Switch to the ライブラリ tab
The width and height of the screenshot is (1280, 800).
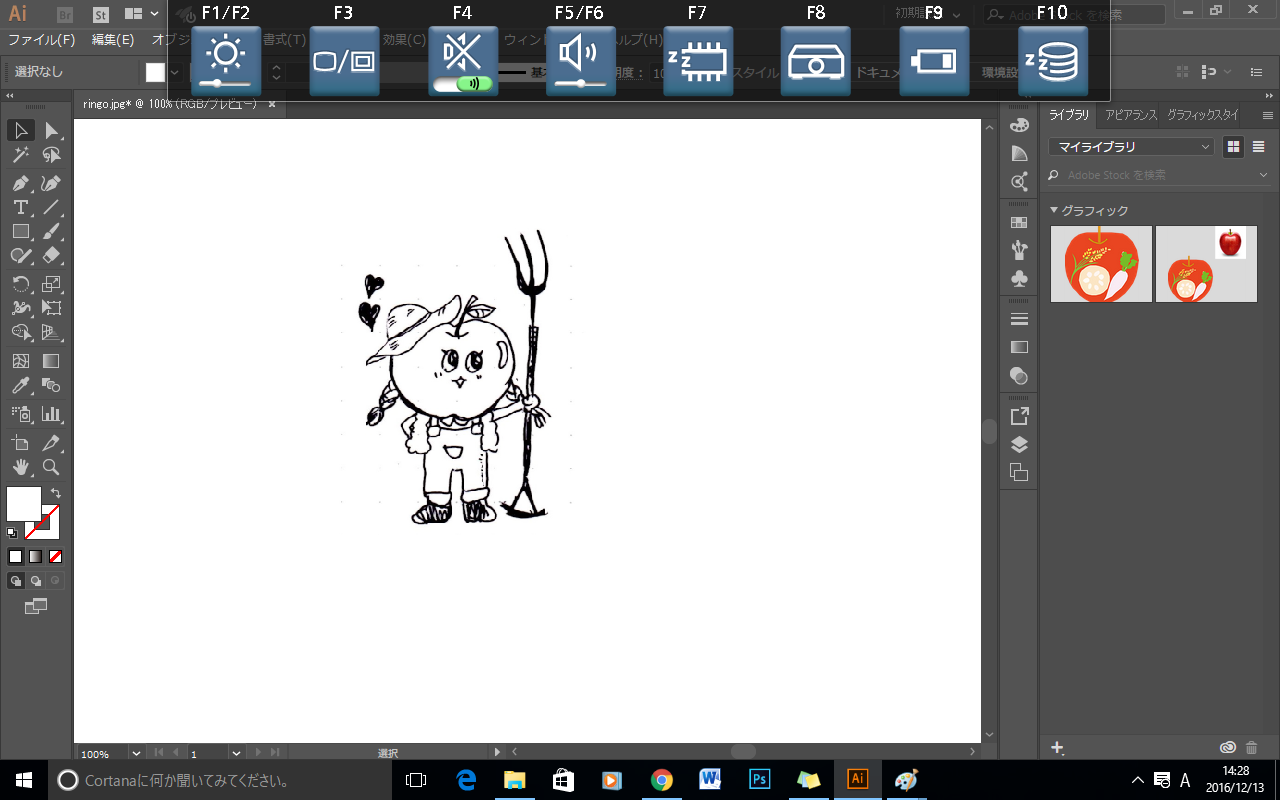[x=1068, y=115]
